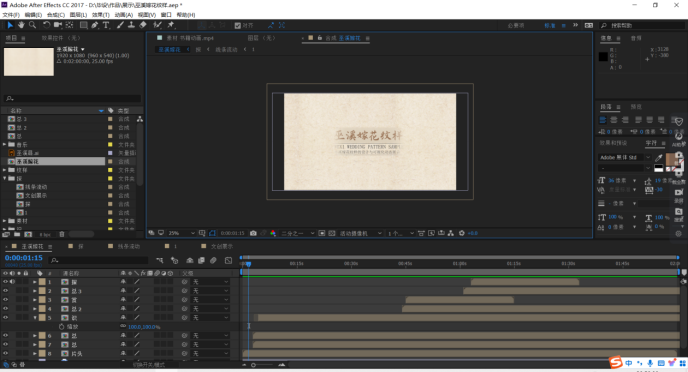This screenshot has width=688, height=372.
Task: Open the 效果(T) menu
Action: coord(100,15)
